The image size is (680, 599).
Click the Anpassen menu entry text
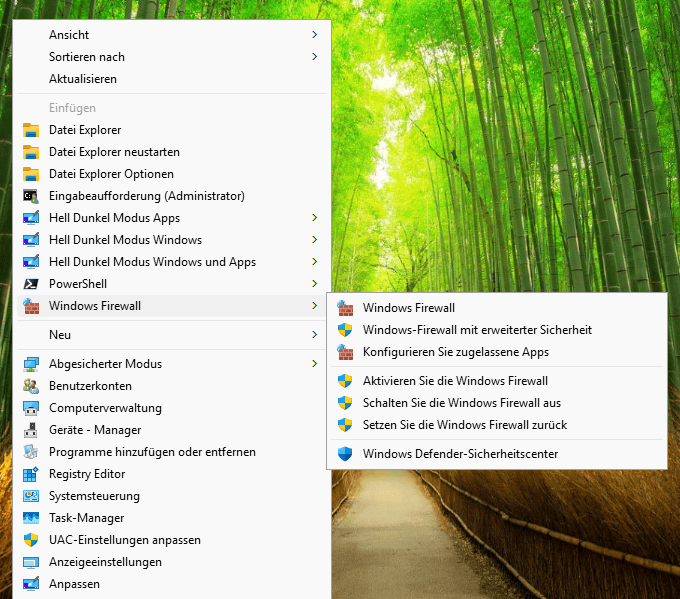74,584
